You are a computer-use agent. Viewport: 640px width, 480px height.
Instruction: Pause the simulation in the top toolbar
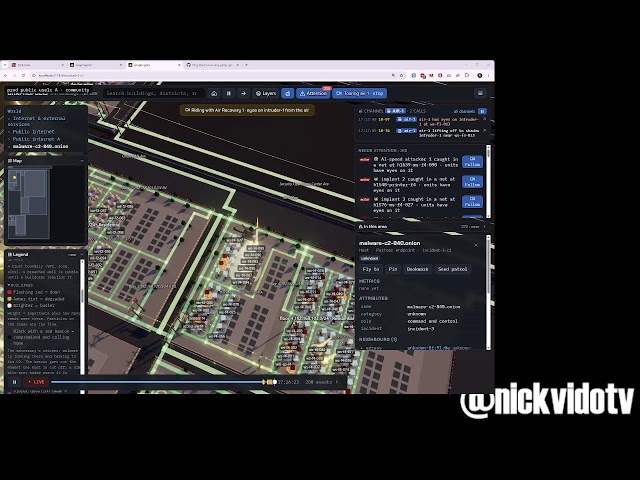pyautogui.click(x=229, y=93)
